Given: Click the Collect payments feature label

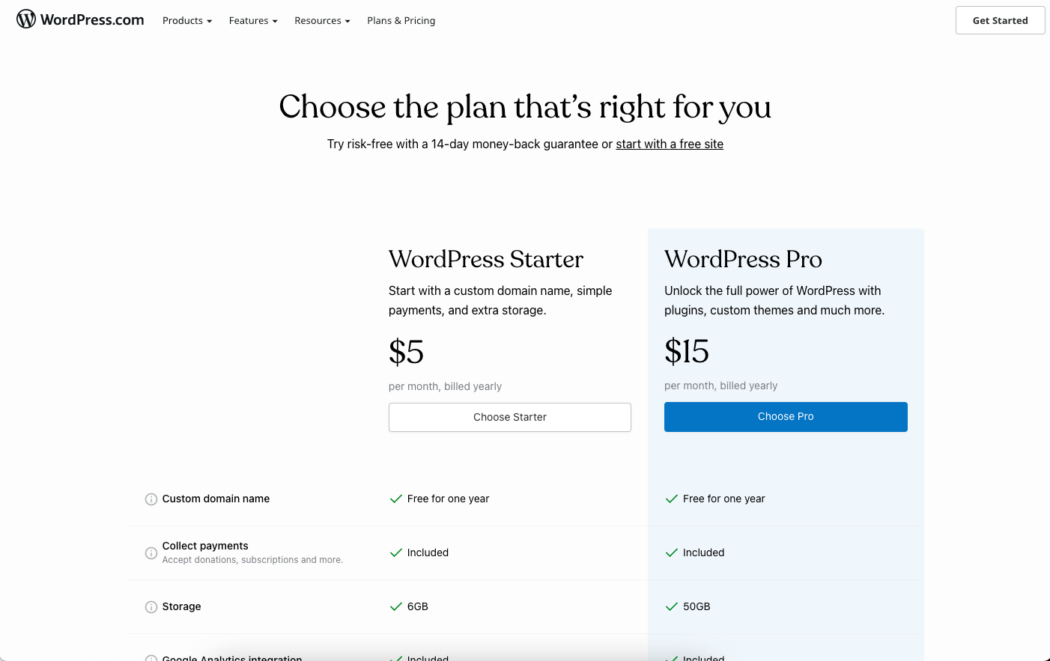Looking at the screenshot, I should 205,546.
